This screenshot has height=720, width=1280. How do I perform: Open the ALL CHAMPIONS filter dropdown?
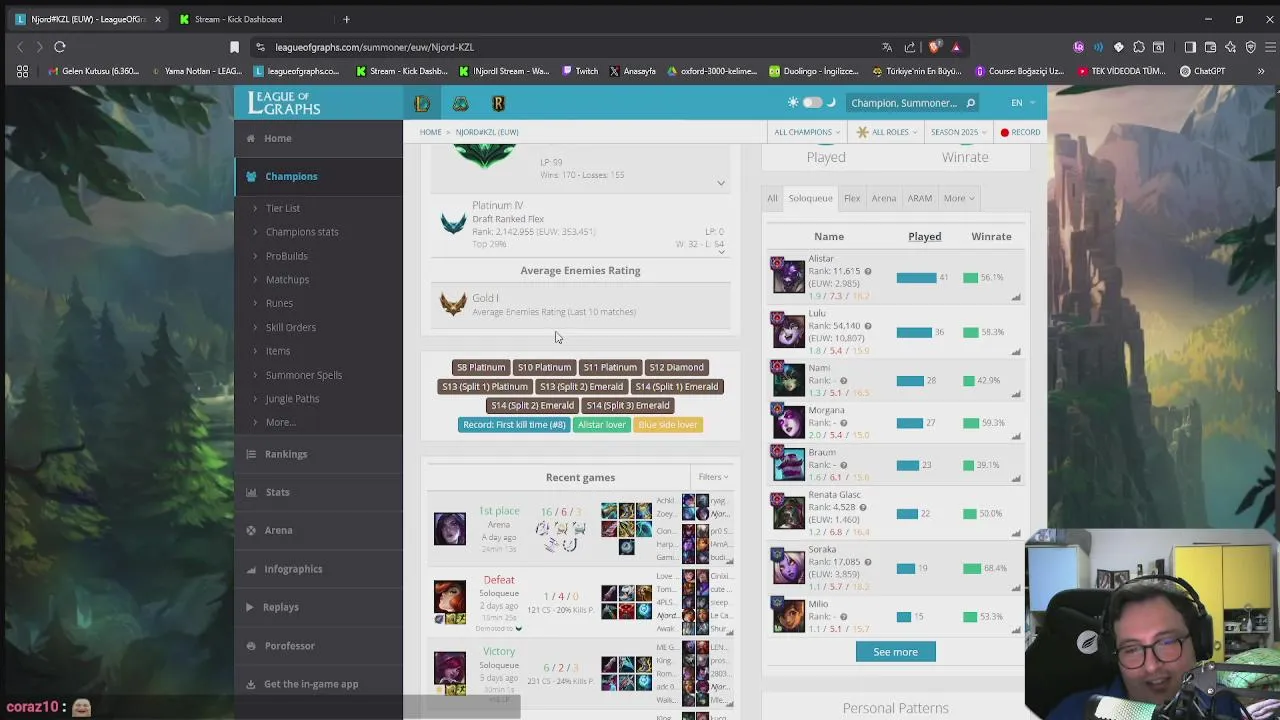[807, 132]
